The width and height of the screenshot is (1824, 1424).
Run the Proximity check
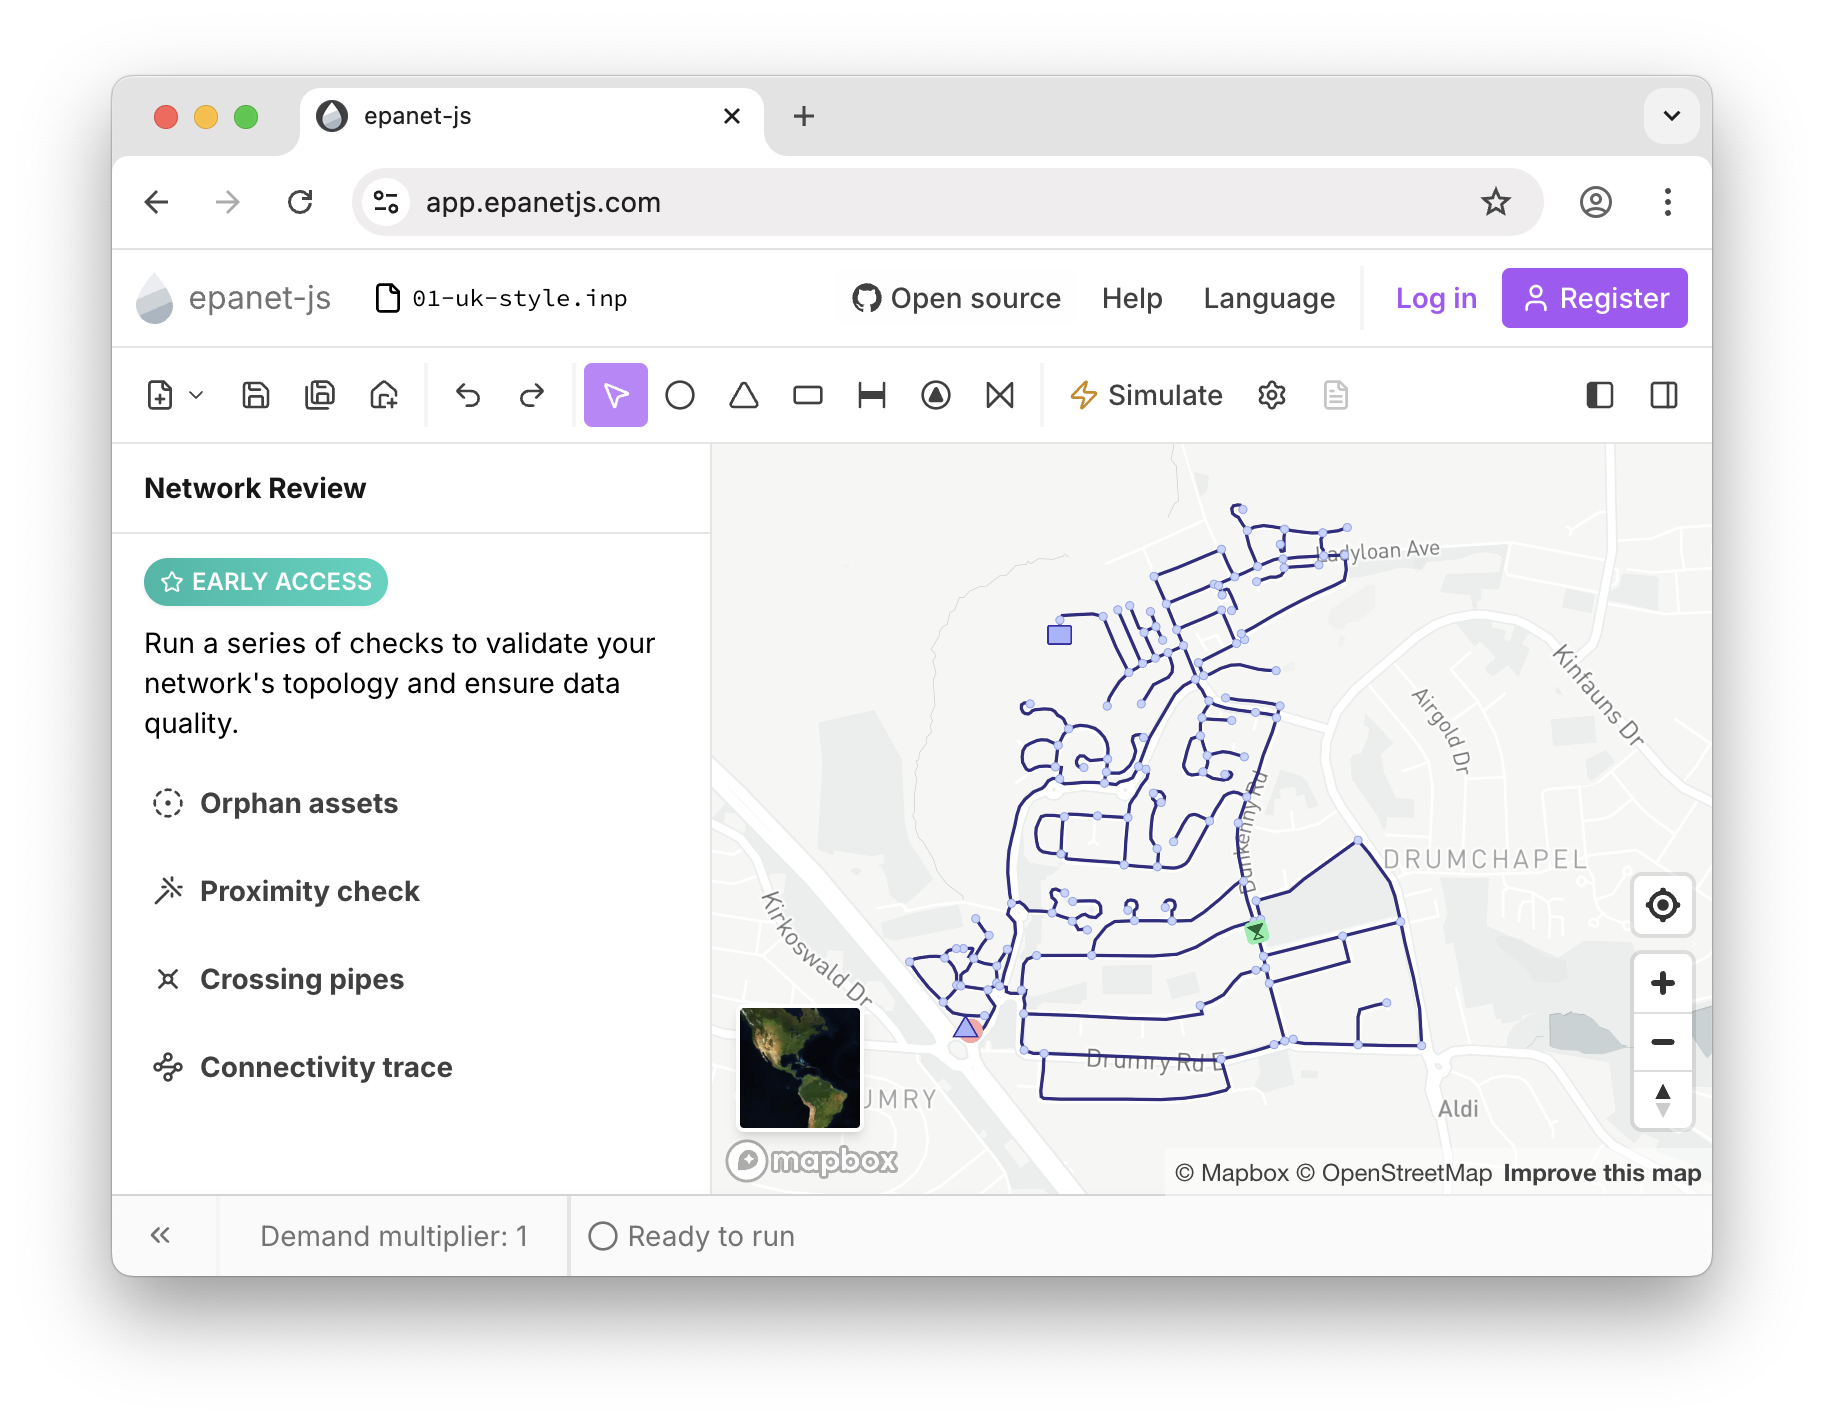pos(310,891)
